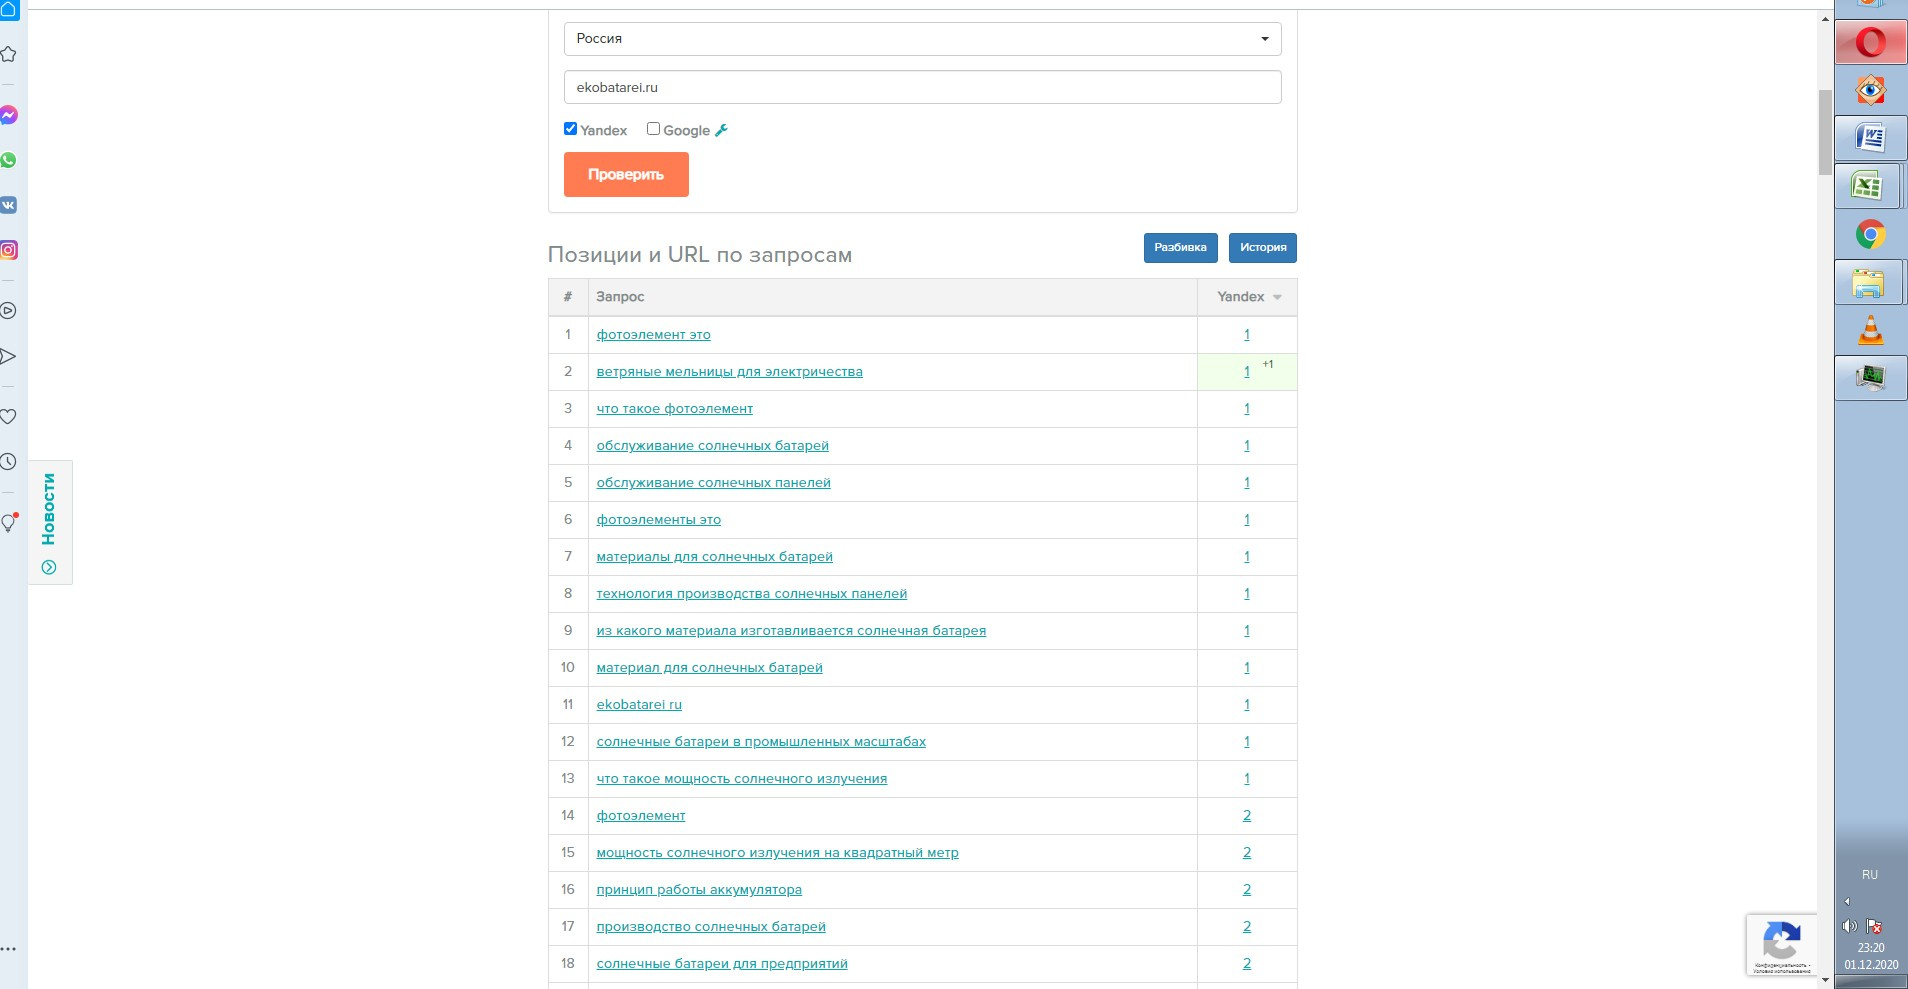Open VK in the Opera sidebar
The image size is (1908, 989).
[x=9, y=205]
